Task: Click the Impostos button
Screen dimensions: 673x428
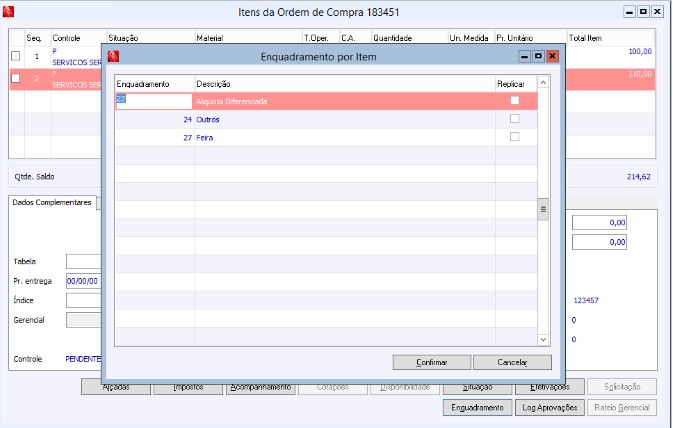Action: point(188,387)
